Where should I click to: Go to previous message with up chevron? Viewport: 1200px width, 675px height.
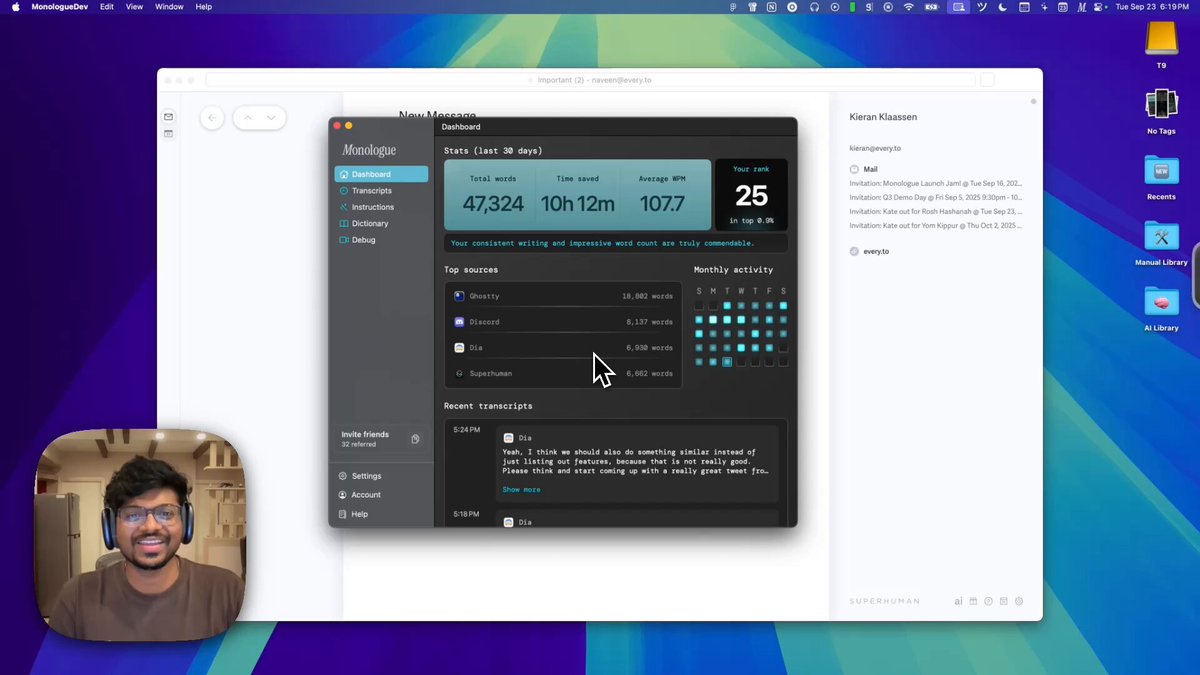pos(247,118)
